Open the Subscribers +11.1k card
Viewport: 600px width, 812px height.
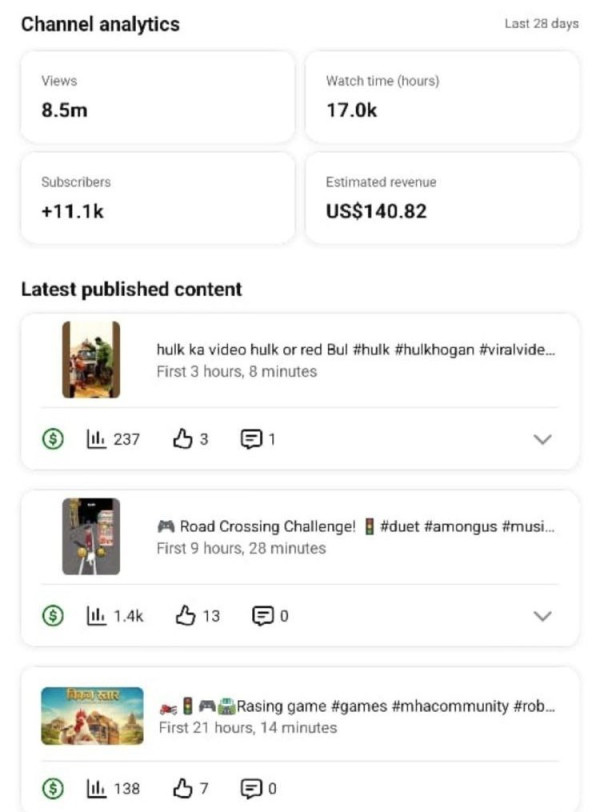pos(158,198)
